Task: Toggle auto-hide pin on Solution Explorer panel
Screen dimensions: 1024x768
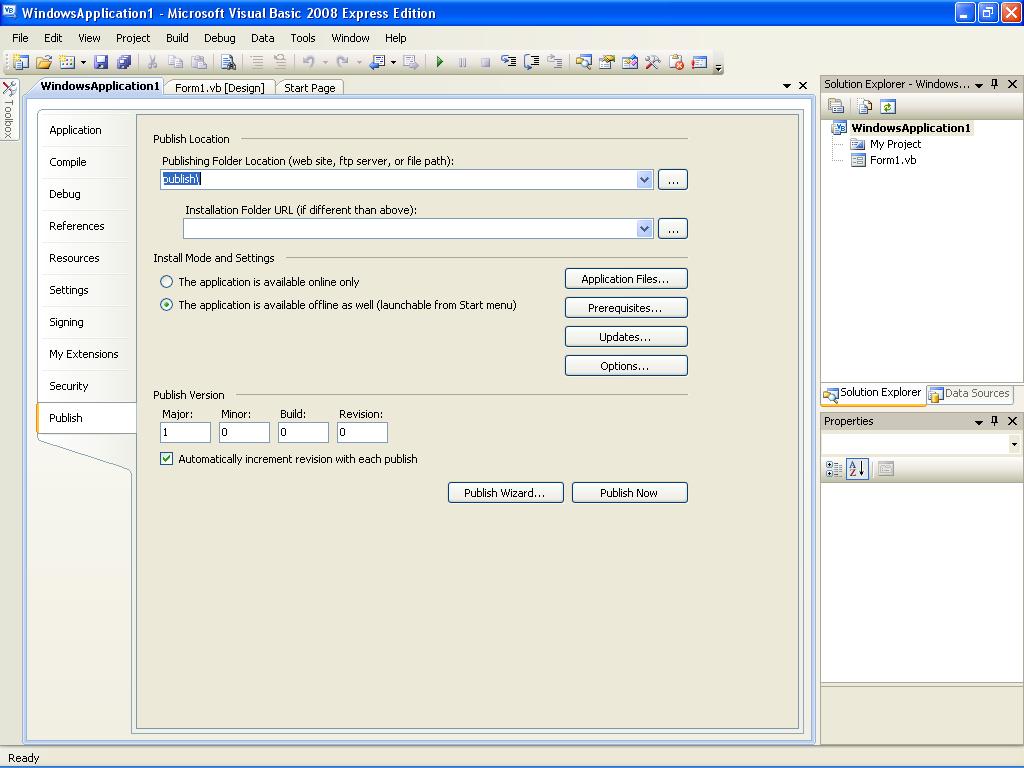Action: (x=995, y=84)
